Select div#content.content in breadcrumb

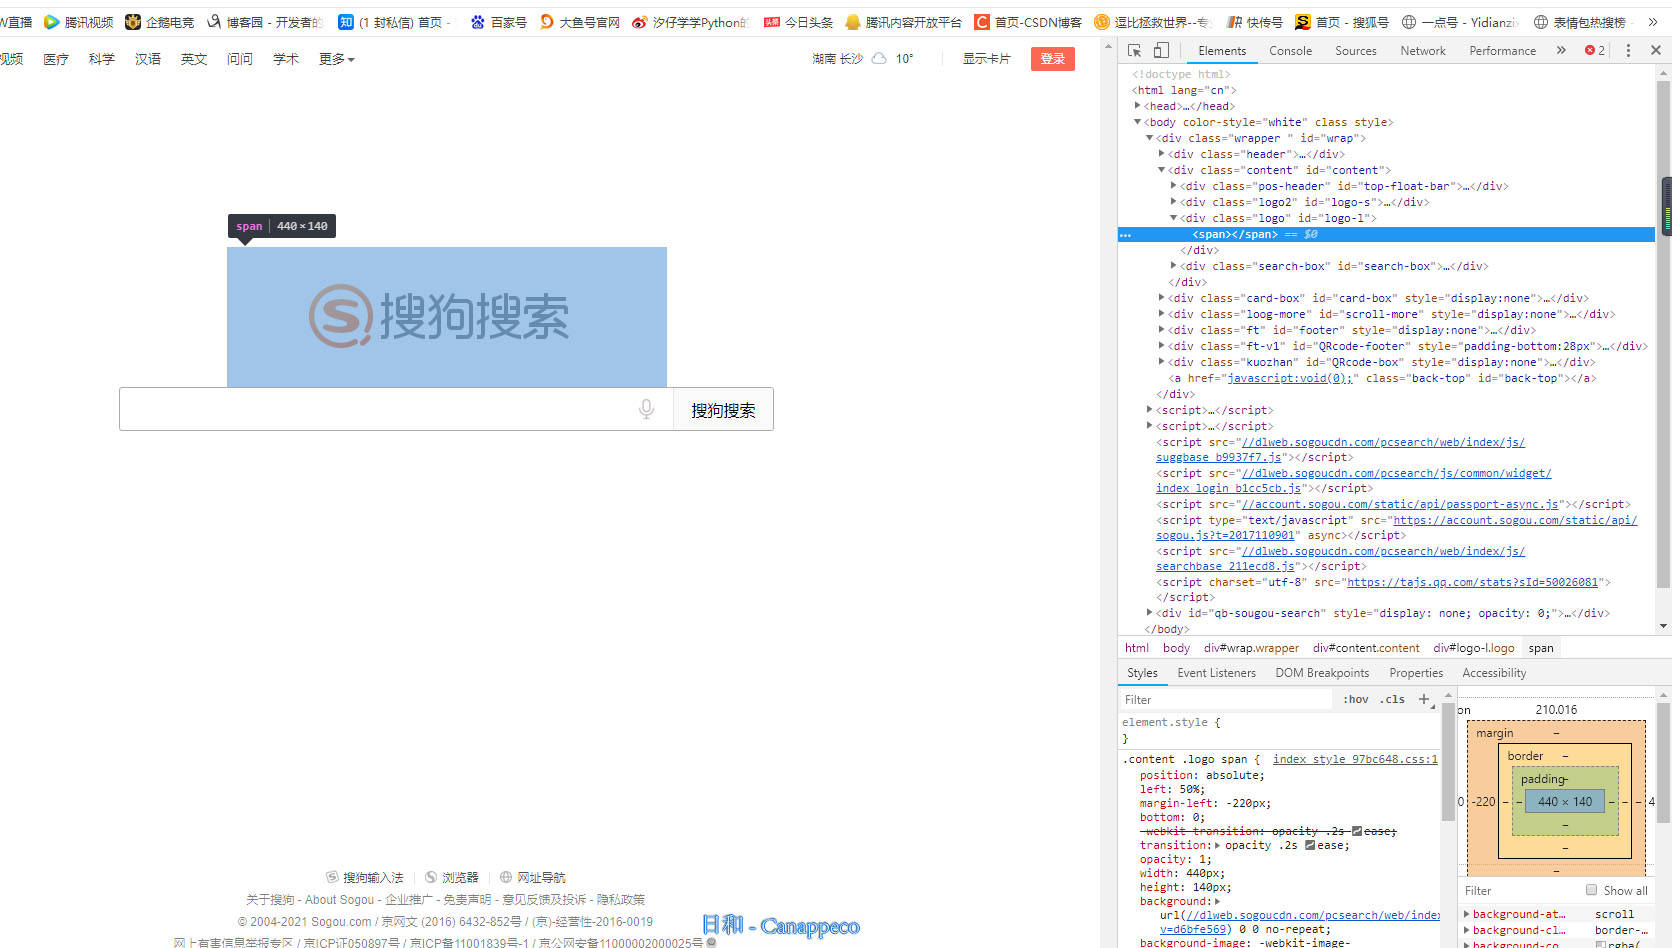click(x=1366, y=648)
